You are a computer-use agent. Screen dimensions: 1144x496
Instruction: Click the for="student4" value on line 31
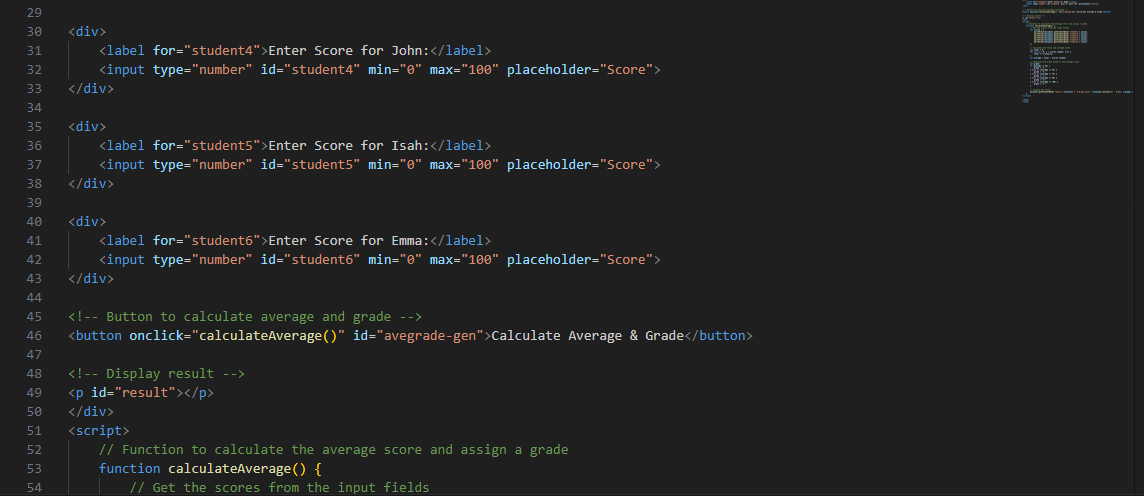pos(223,51)
